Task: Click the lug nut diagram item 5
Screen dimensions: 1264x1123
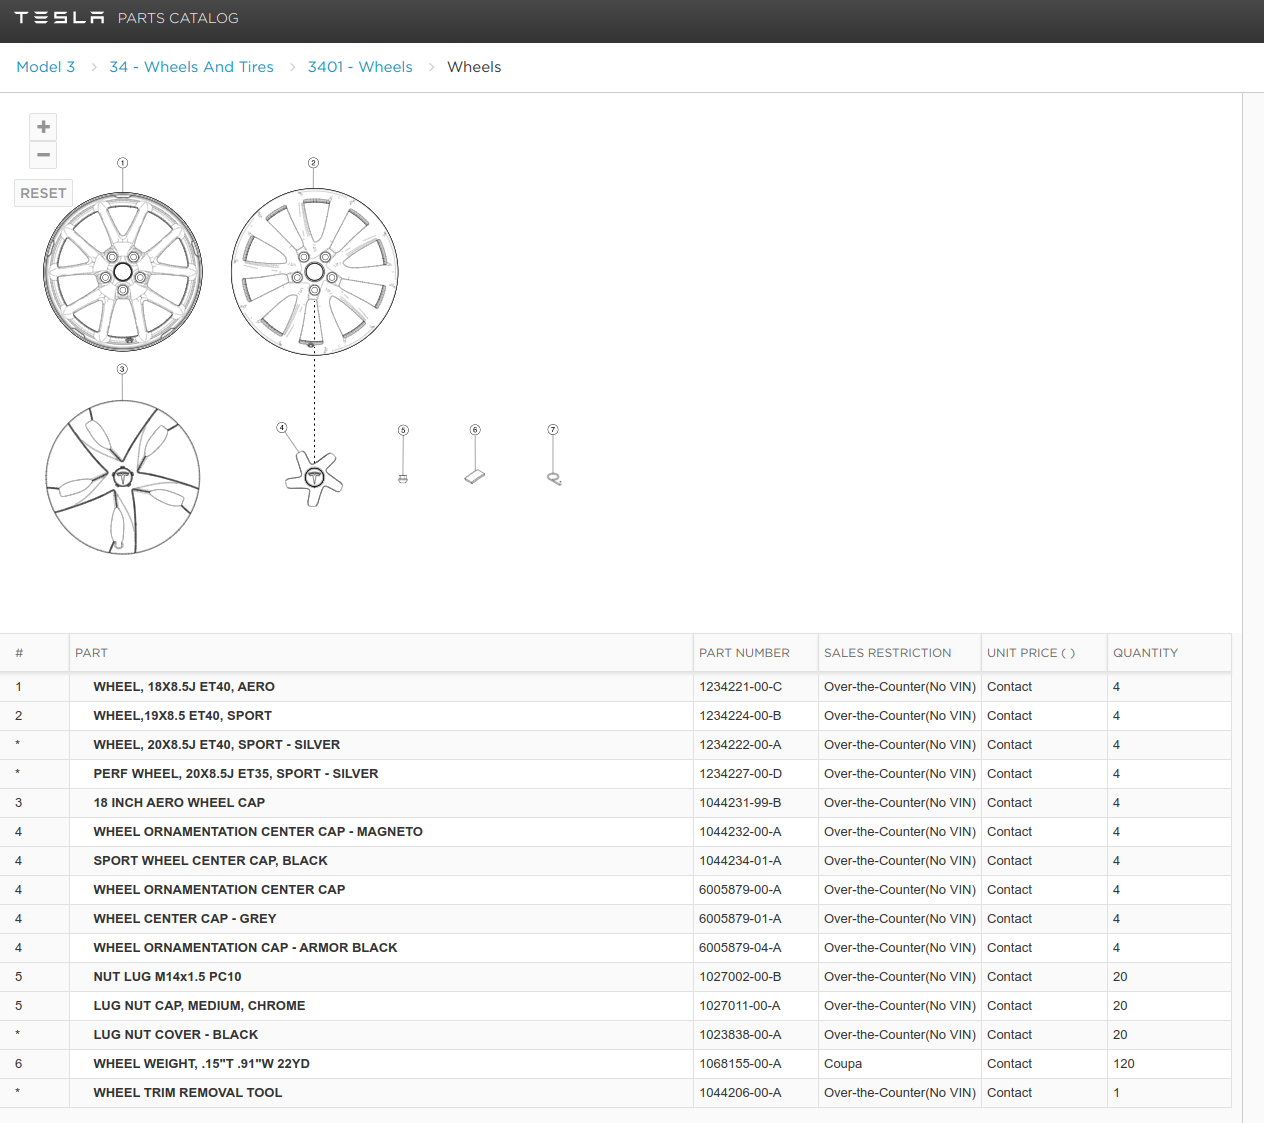Action: (403, 479)
